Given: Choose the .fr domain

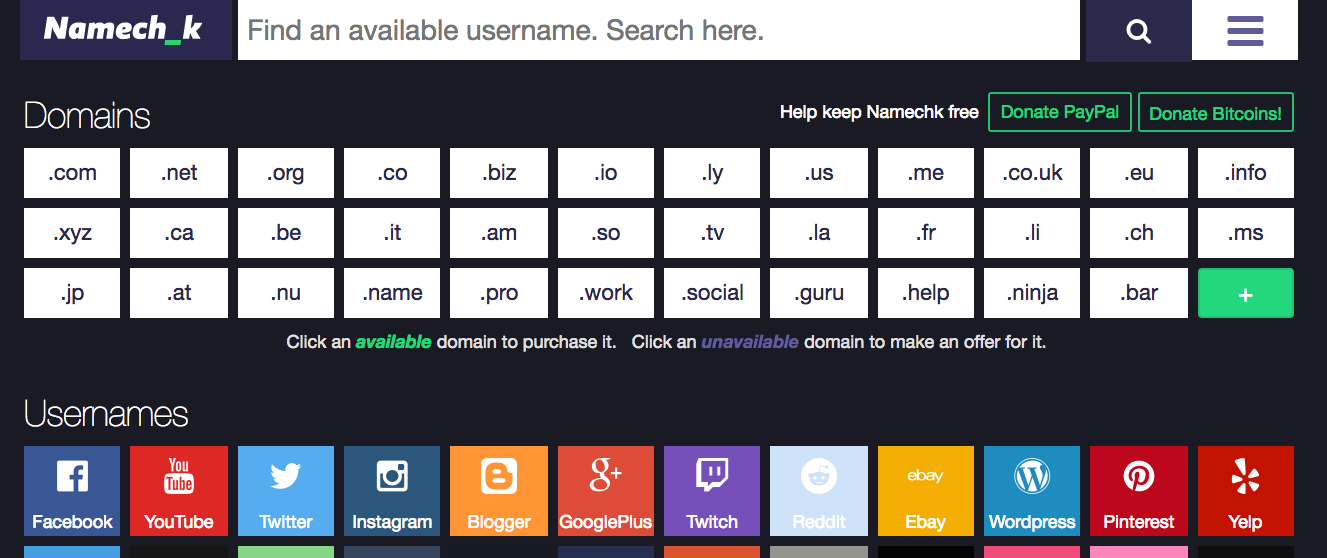Looking at the screenshot, I should click(926, 233).
